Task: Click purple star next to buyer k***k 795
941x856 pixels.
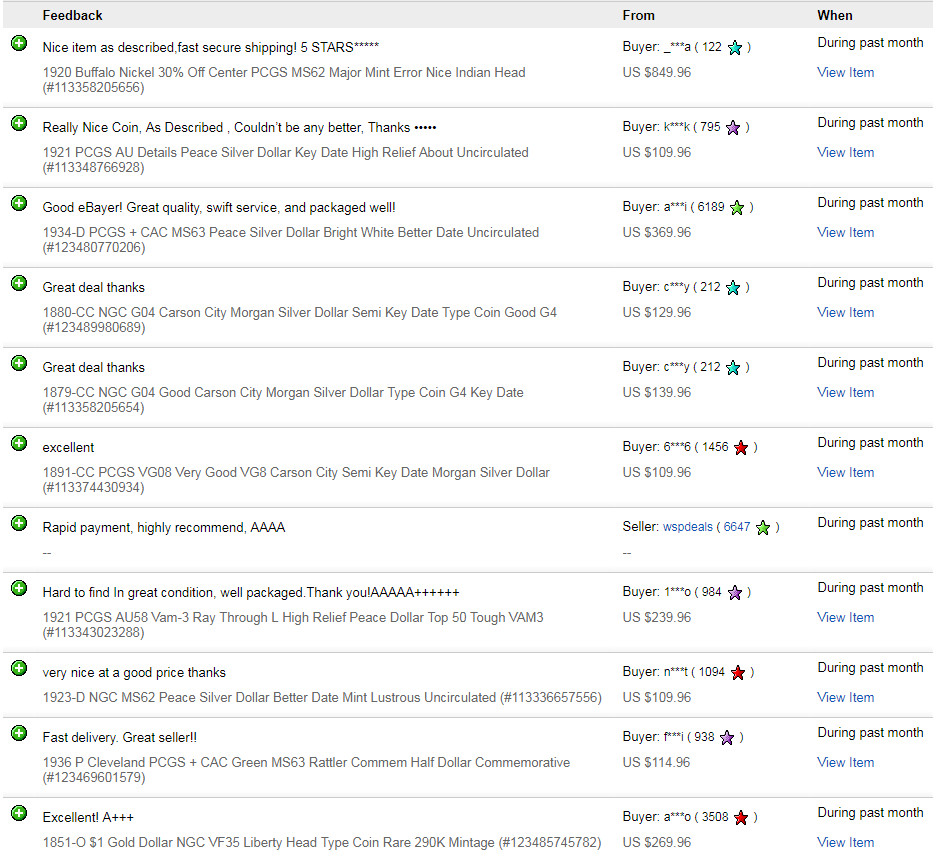Action: [x=733, y=127]
